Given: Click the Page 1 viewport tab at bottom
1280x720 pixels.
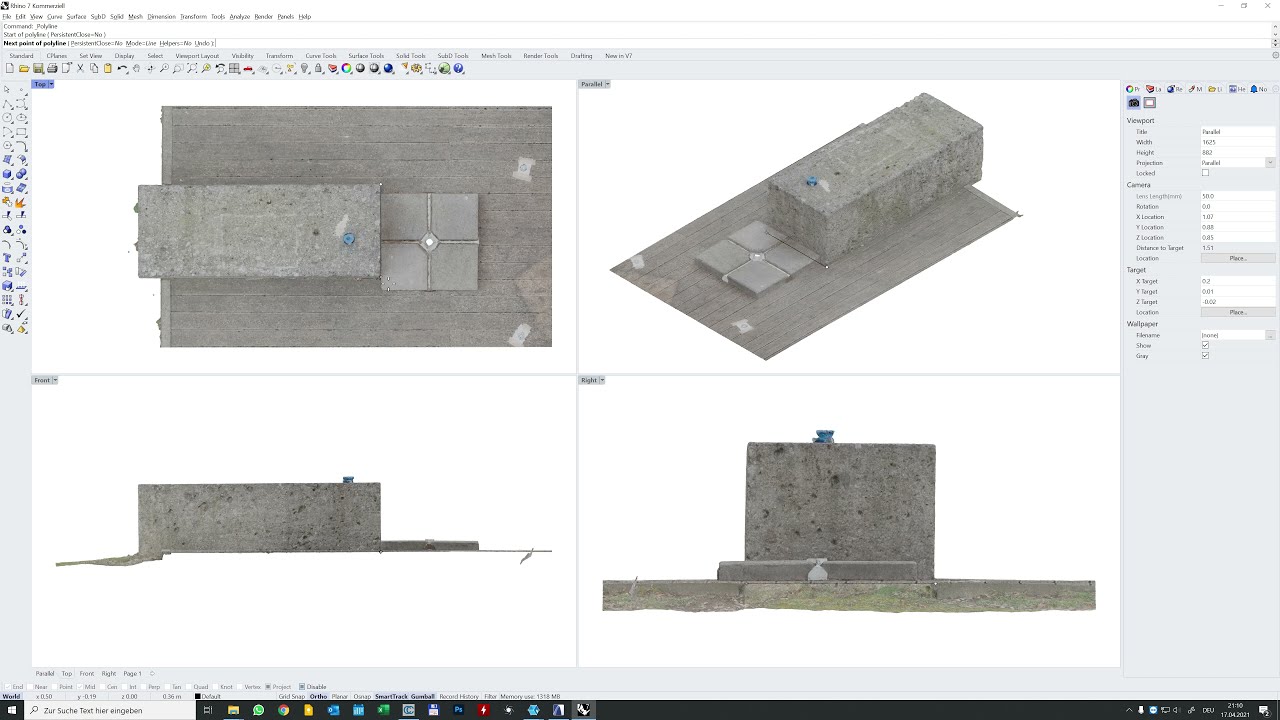Looking at the screenshot, I should [132, 674].
